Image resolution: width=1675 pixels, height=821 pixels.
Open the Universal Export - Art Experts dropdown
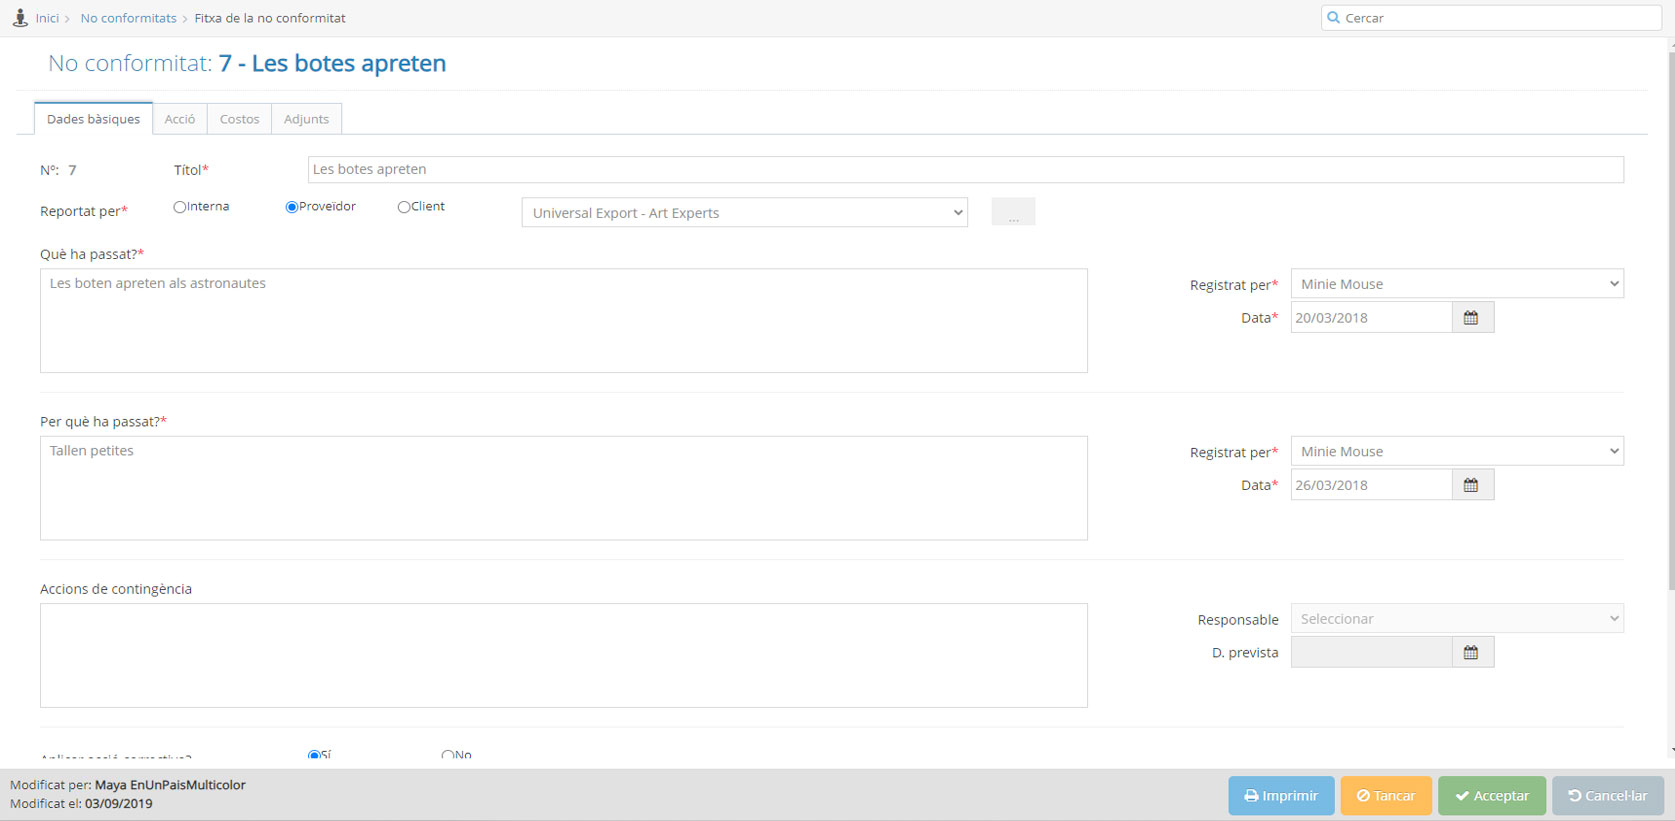pyautogui.click(x=744, y=213)
